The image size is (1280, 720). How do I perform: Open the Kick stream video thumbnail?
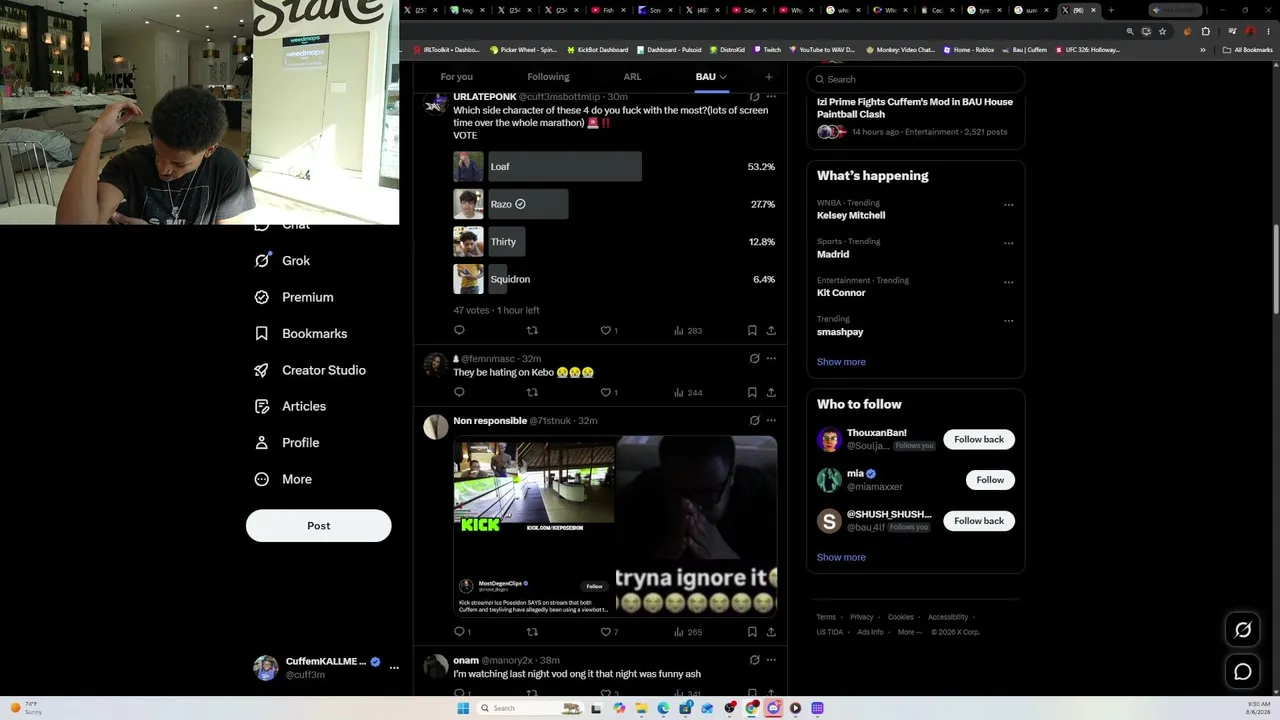(x=534, y=525)
